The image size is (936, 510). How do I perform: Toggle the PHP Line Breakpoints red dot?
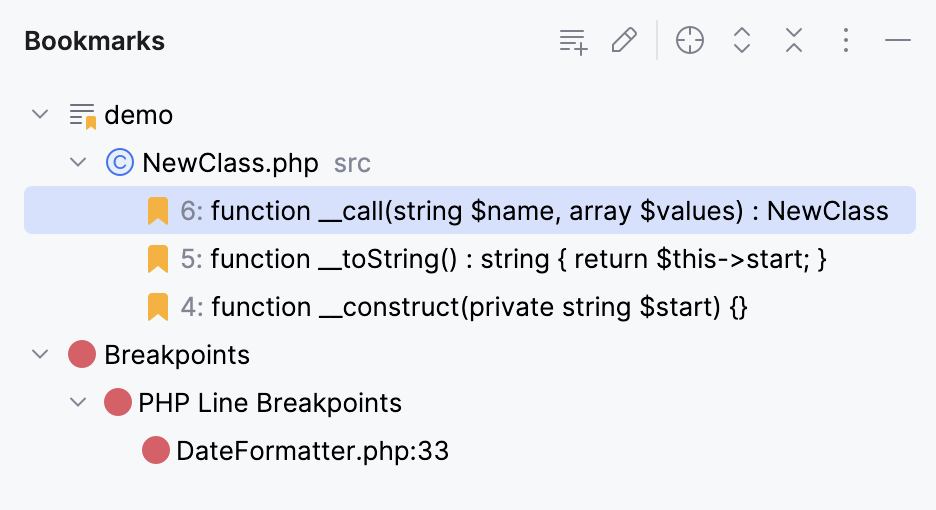pyautogui.click(x=118, y=403)
